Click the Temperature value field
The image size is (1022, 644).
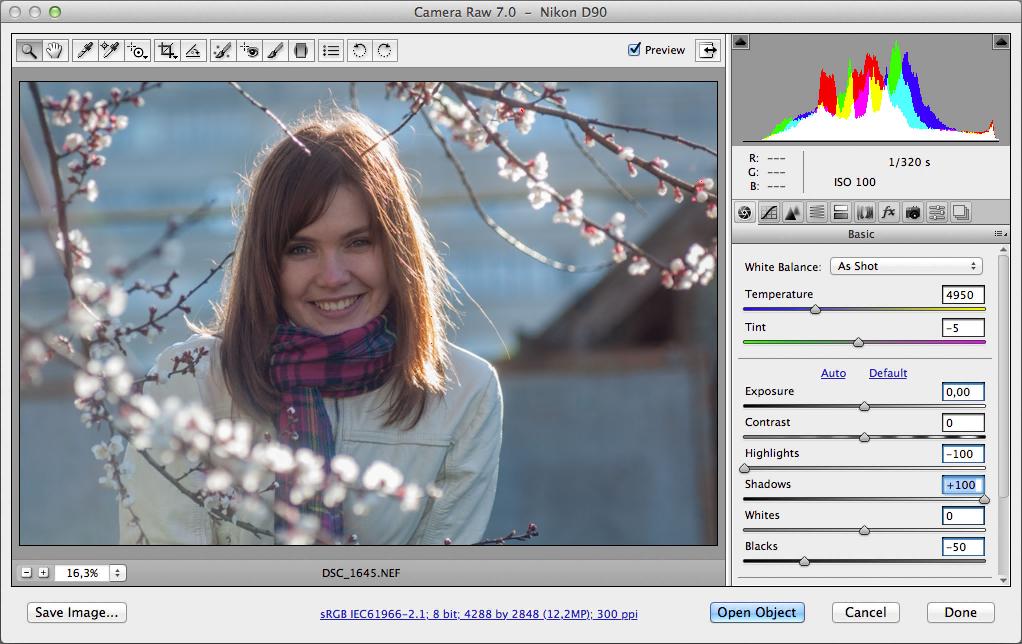pos(963,295)
